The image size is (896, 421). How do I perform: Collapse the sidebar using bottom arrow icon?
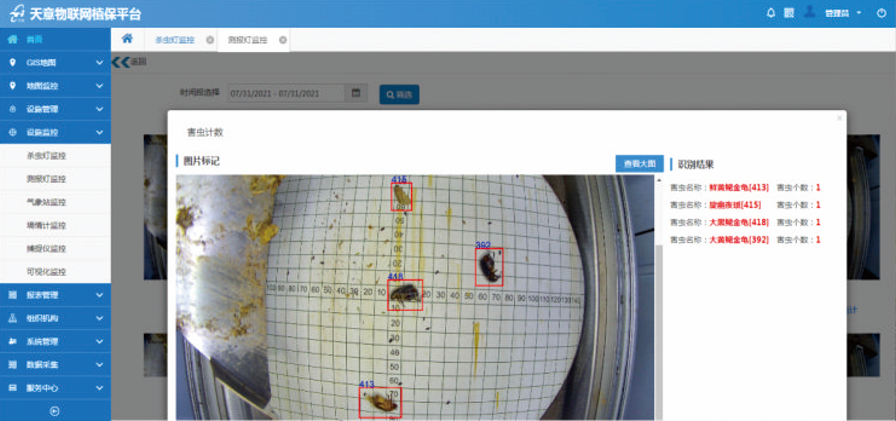tap(55, 410)
